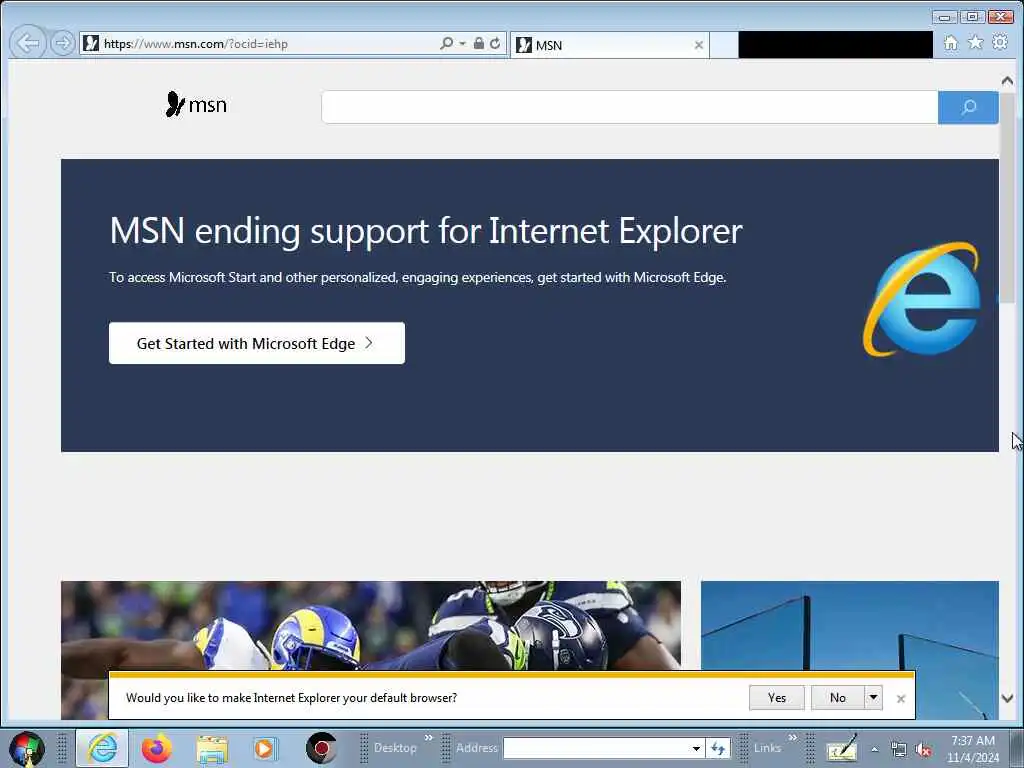The image size is (1024, 768).
Task: Click Get Started with Microsoft Edge
Action: (x=257, y=343)
